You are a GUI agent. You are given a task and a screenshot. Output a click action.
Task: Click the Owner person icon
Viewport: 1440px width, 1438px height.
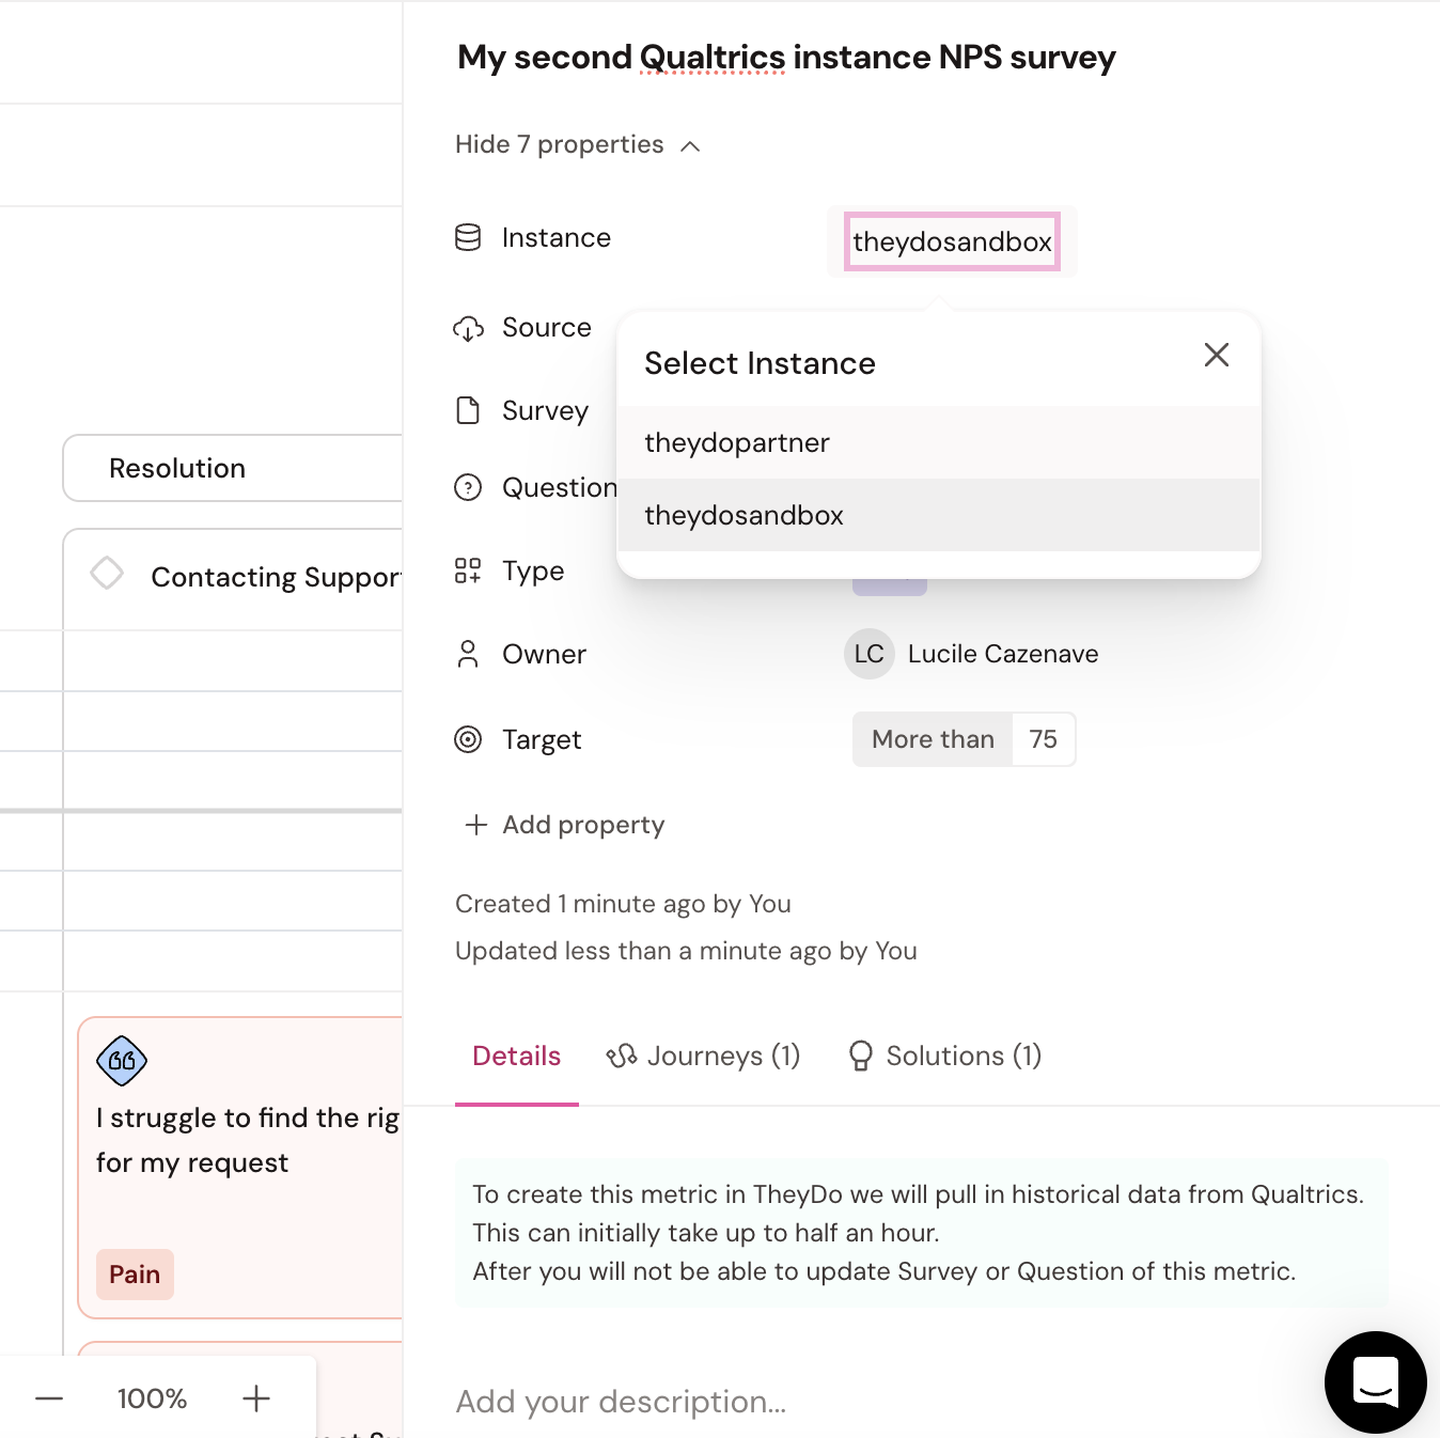[469, 653]
